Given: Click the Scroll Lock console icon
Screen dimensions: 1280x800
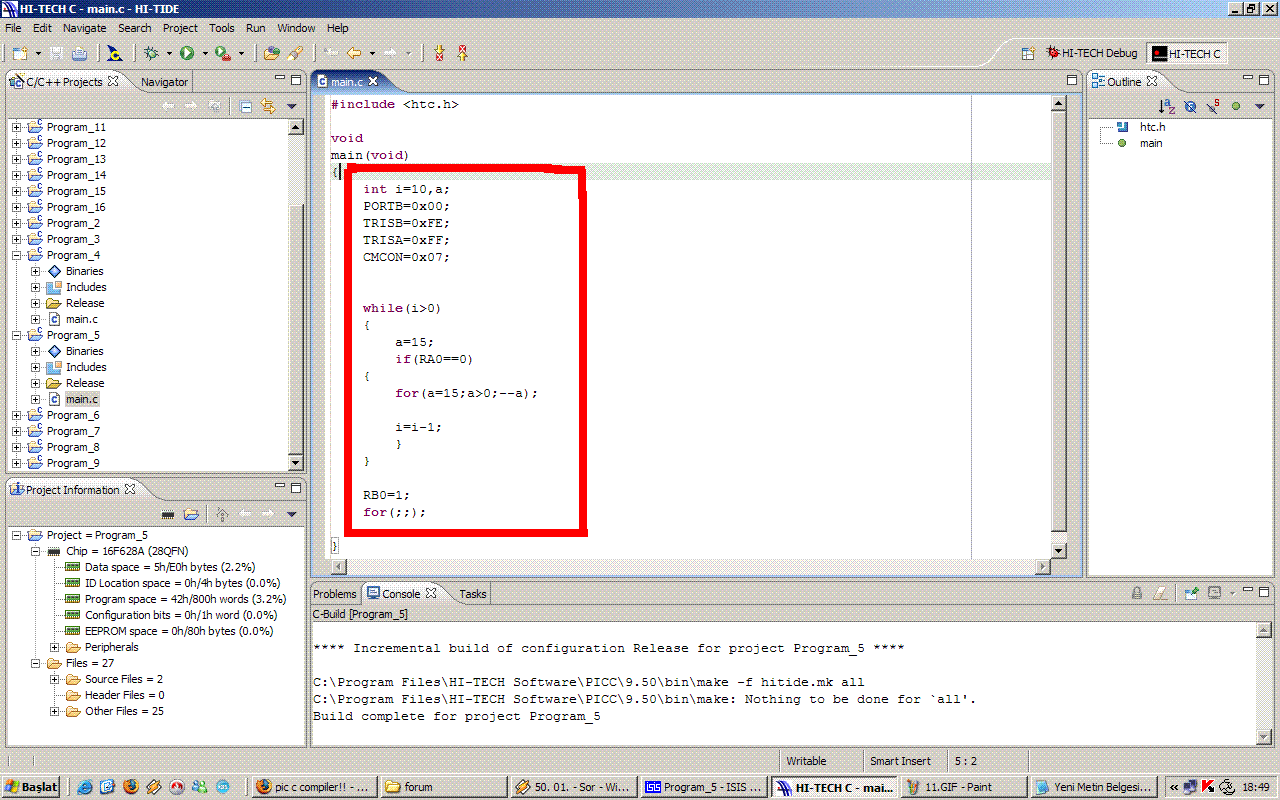Looking at the screenshot, I should pos(1137,593).
